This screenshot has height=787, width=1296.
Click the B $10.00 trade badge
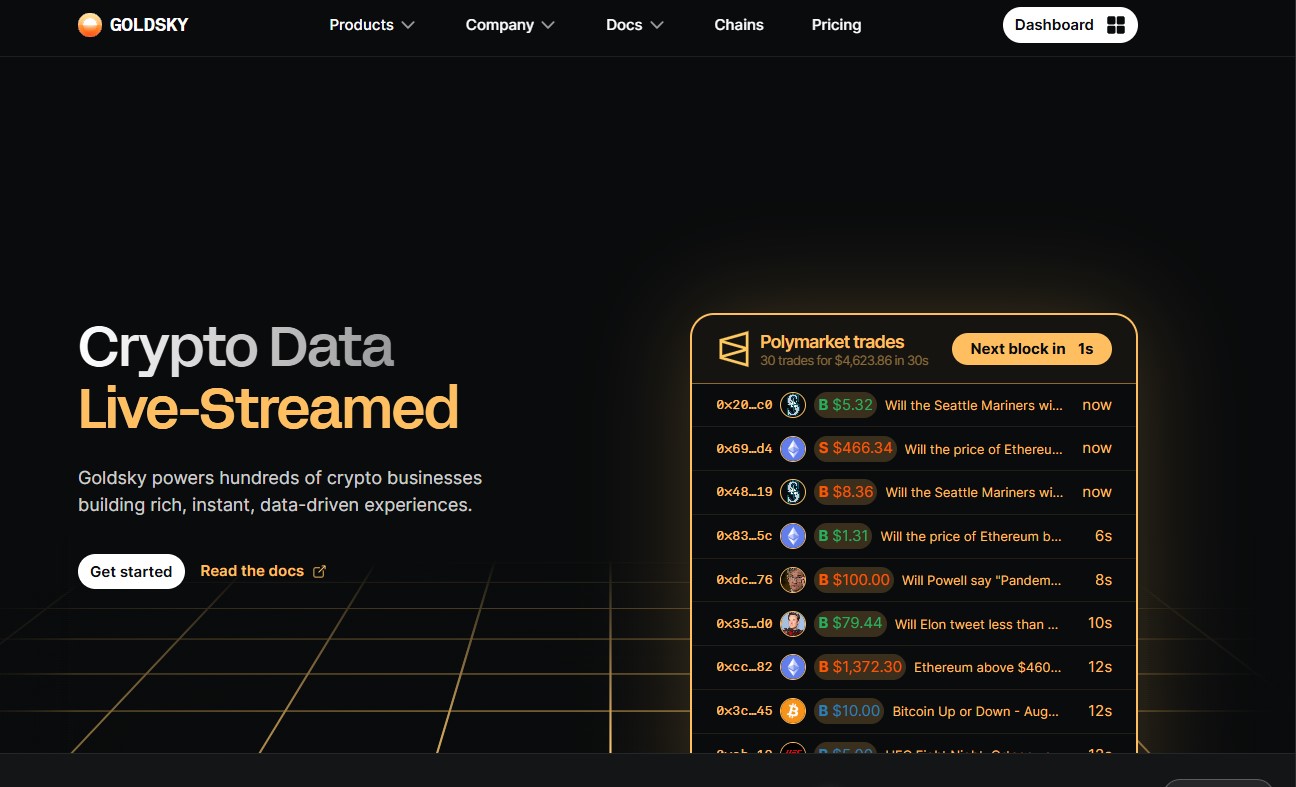coord(849,711)
